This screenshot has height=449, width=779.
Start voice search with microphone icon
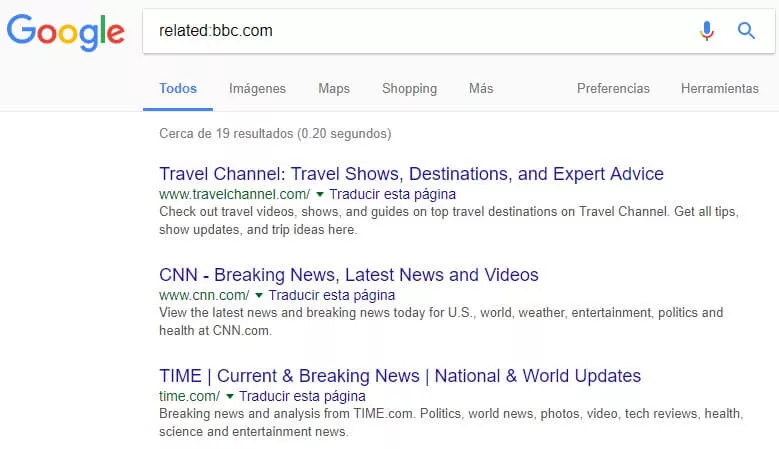pyautogui.click(x=706, y=31)
